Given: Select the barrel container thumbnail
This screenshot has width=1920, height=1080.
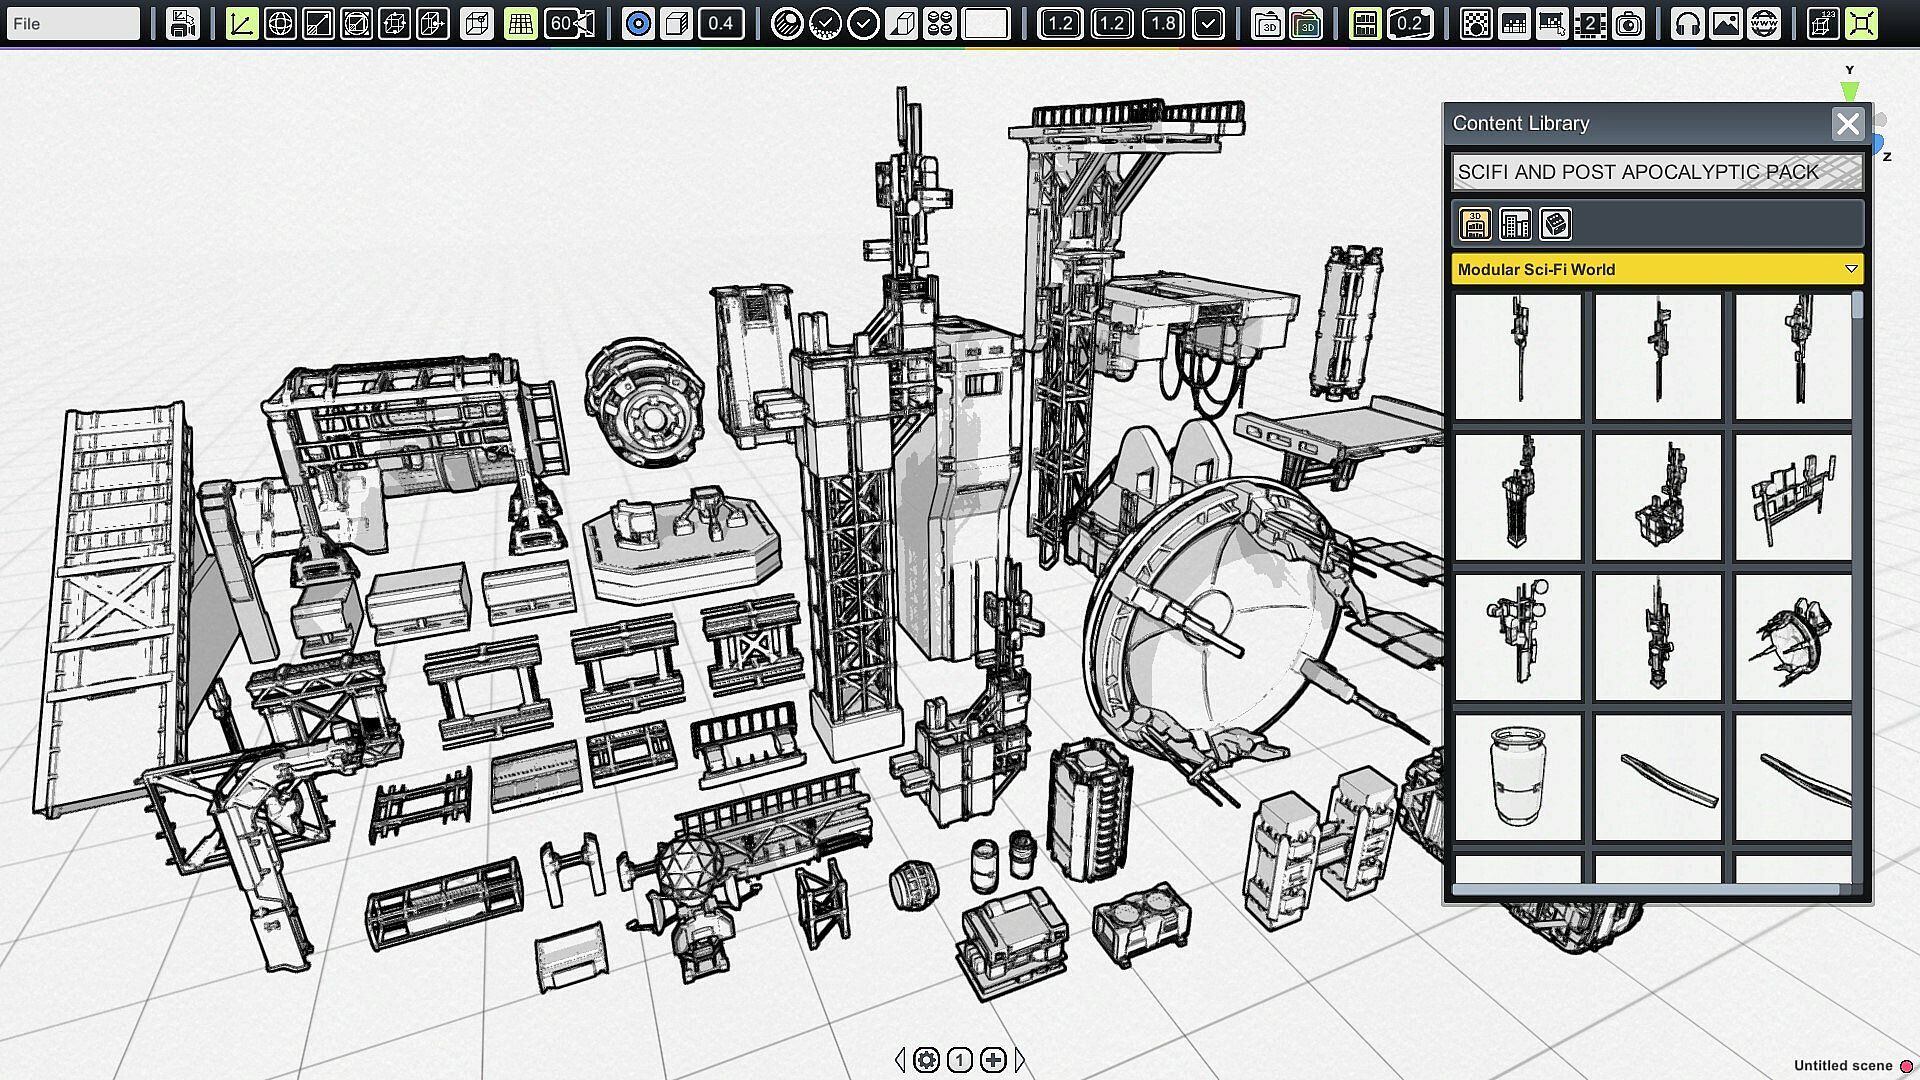Looking at the screenshot, I should click(x=1517, y=777).
